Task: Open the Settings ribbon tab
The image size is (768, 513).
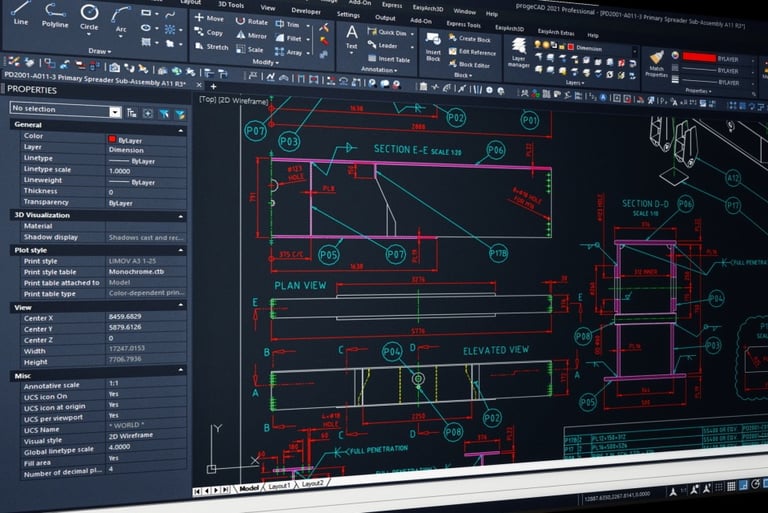Action: coord(348,14)
